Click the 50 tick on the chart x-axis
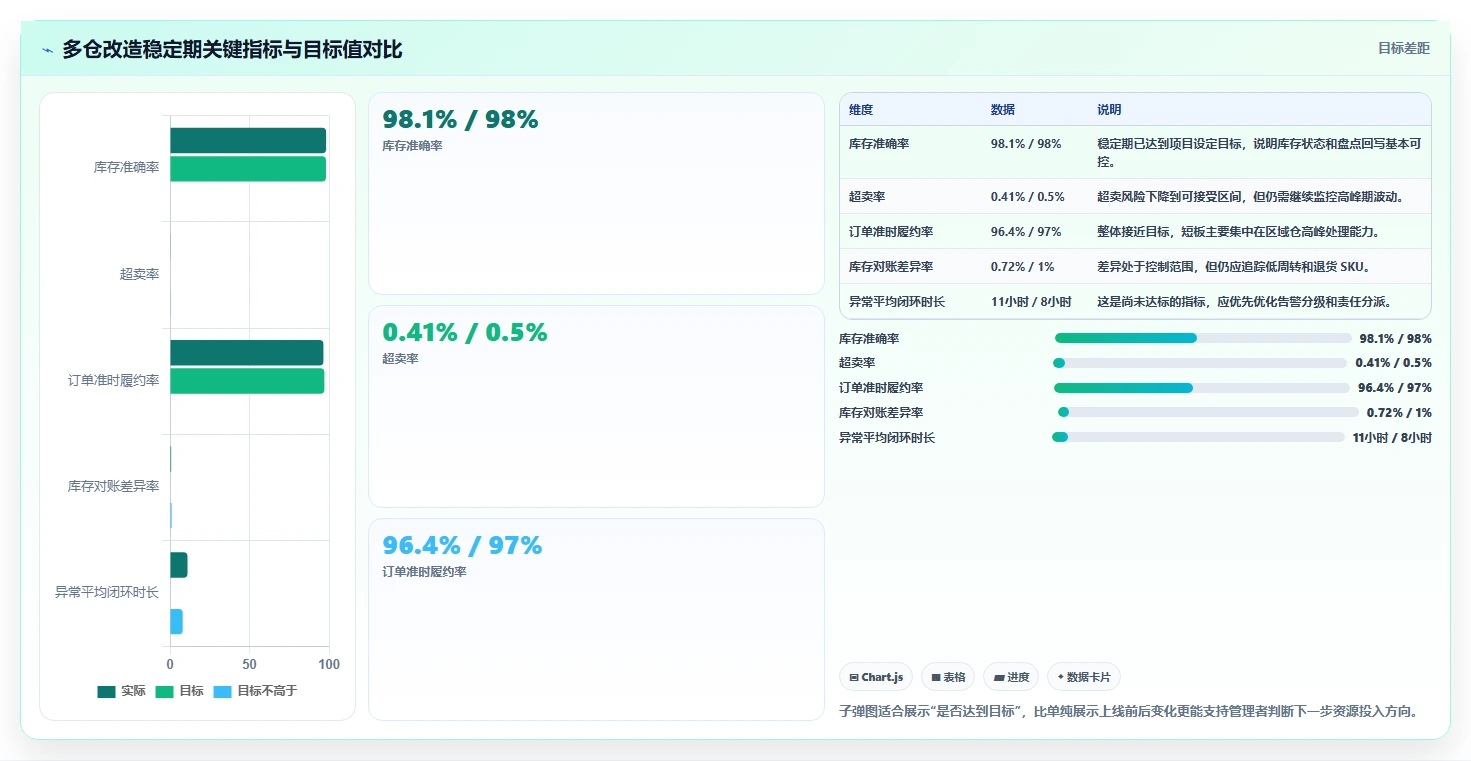The height and width of the screenshot is (761, 1471). click(249, 664)
